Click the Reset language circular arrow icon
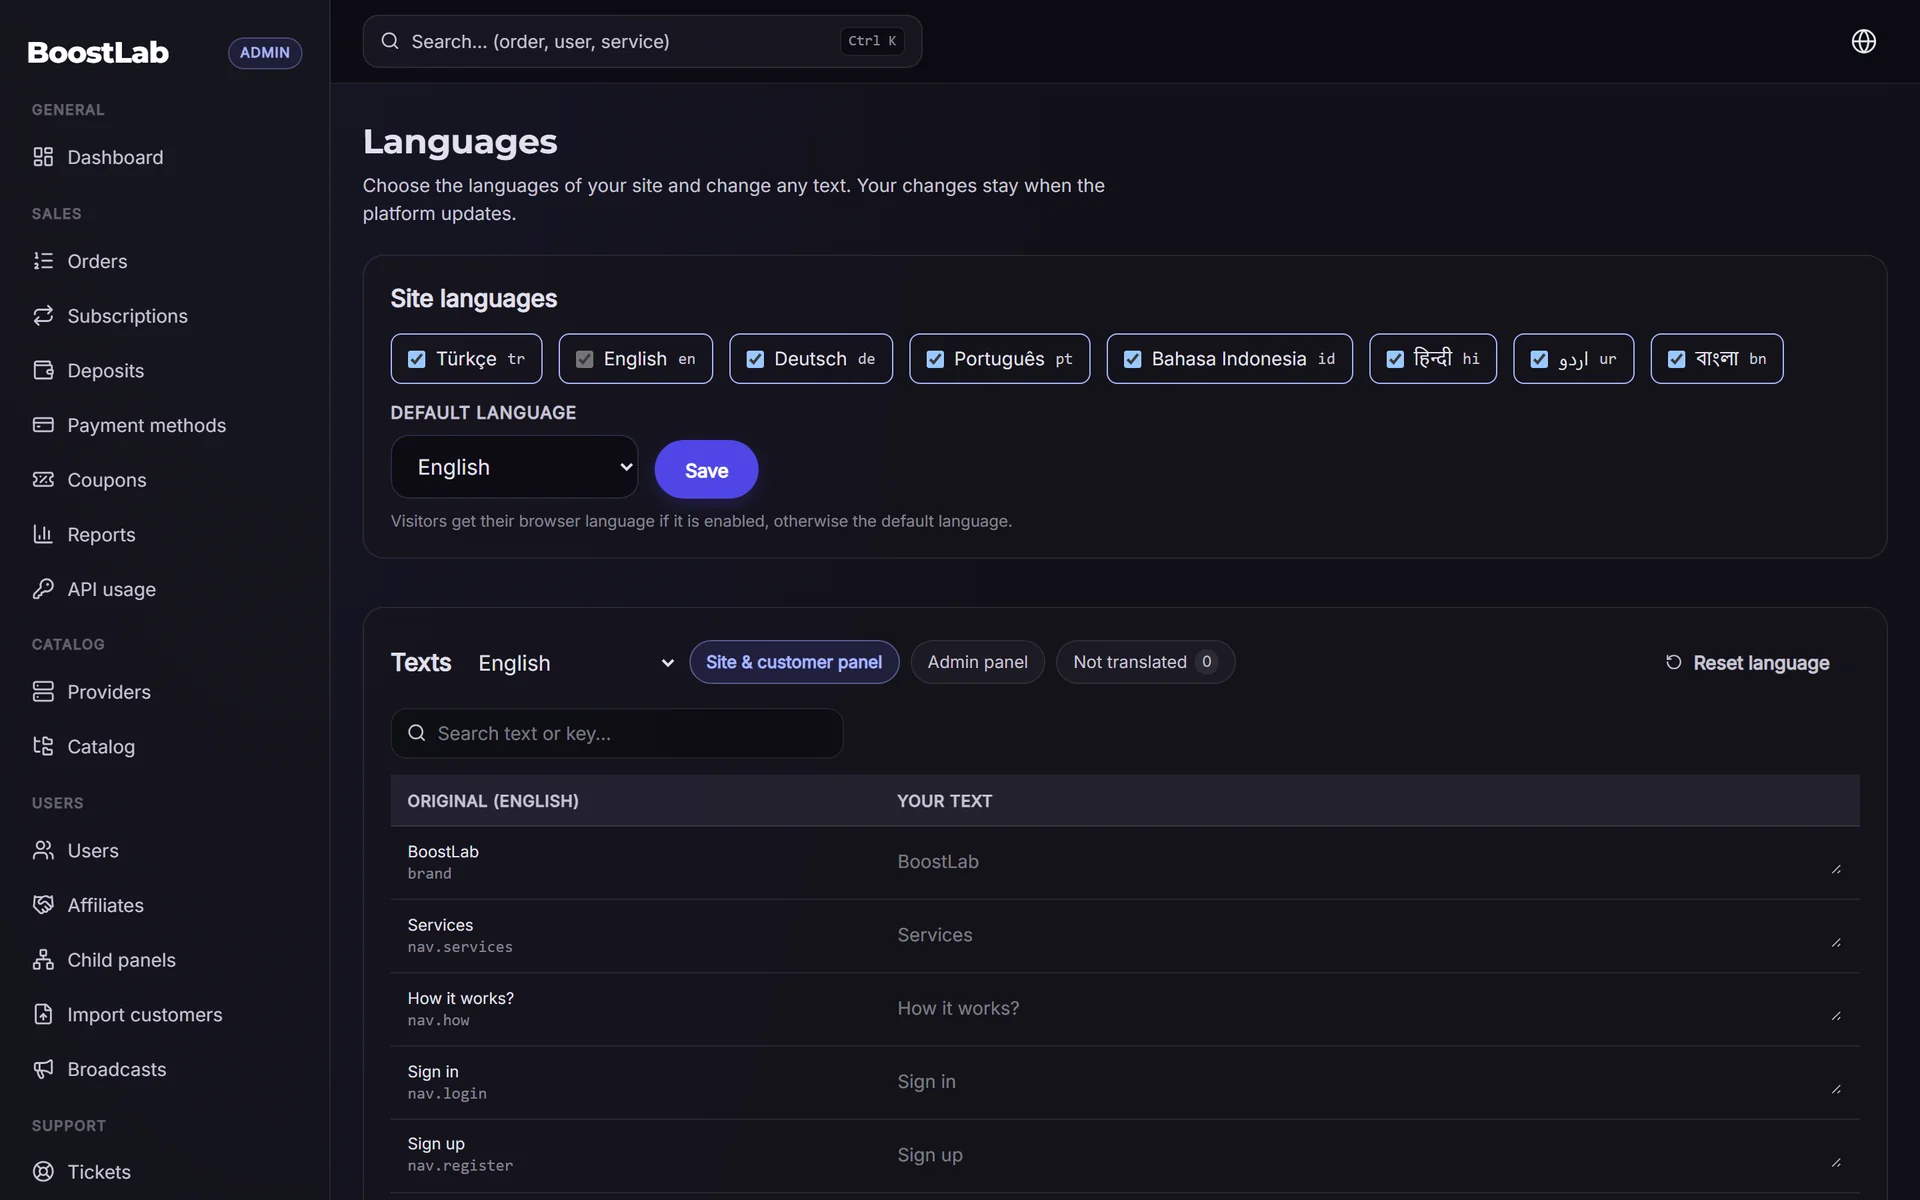 tap(1673, 662)
